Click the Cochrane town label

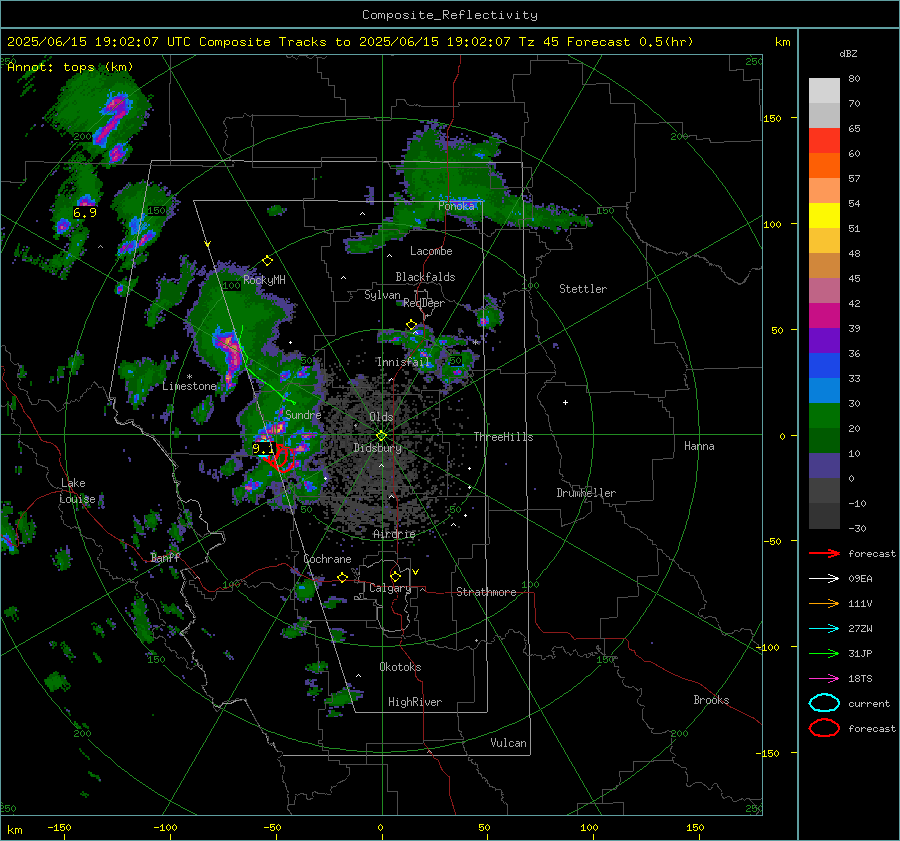coord(327,559)
